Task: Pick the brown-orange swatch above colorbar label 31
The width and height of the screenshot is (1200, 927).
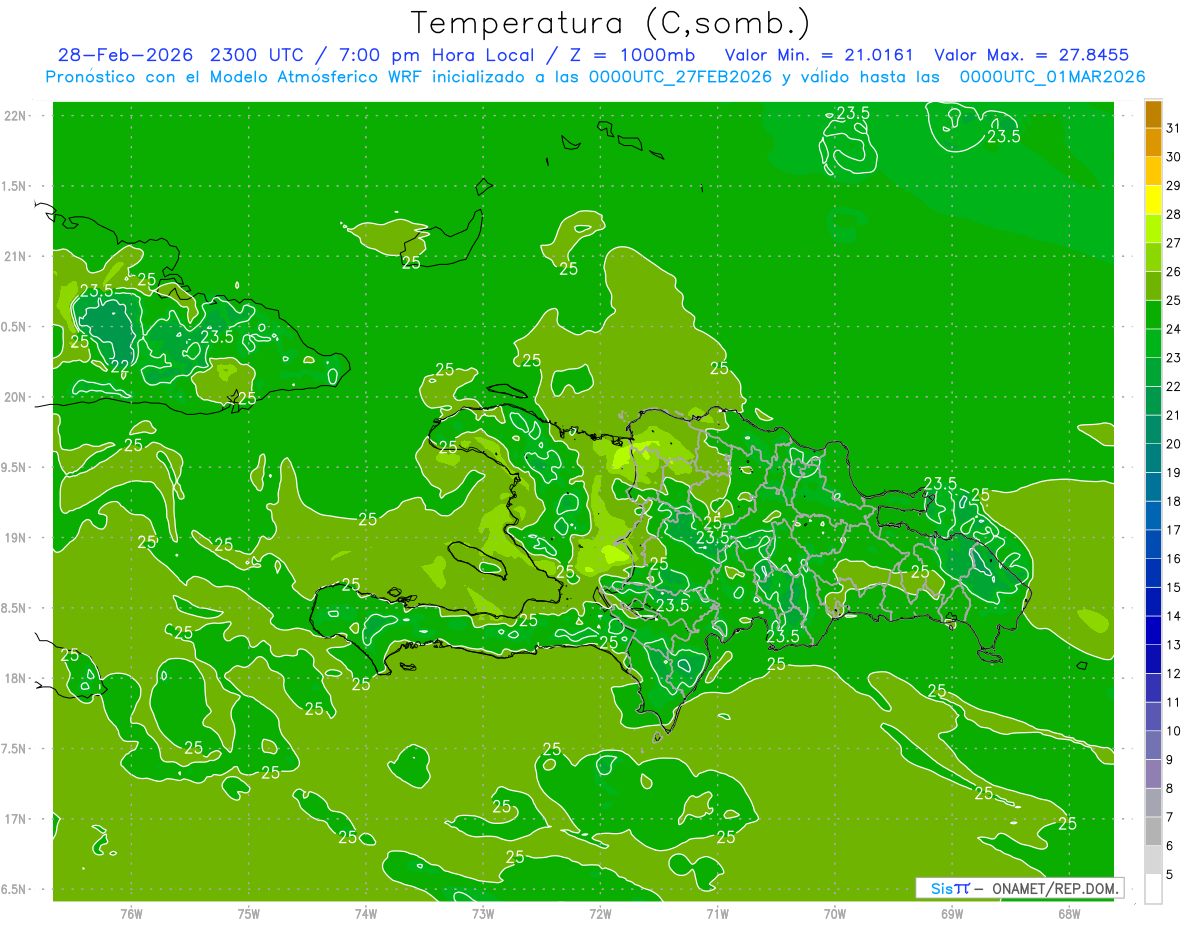Action: pos(1153,114)
